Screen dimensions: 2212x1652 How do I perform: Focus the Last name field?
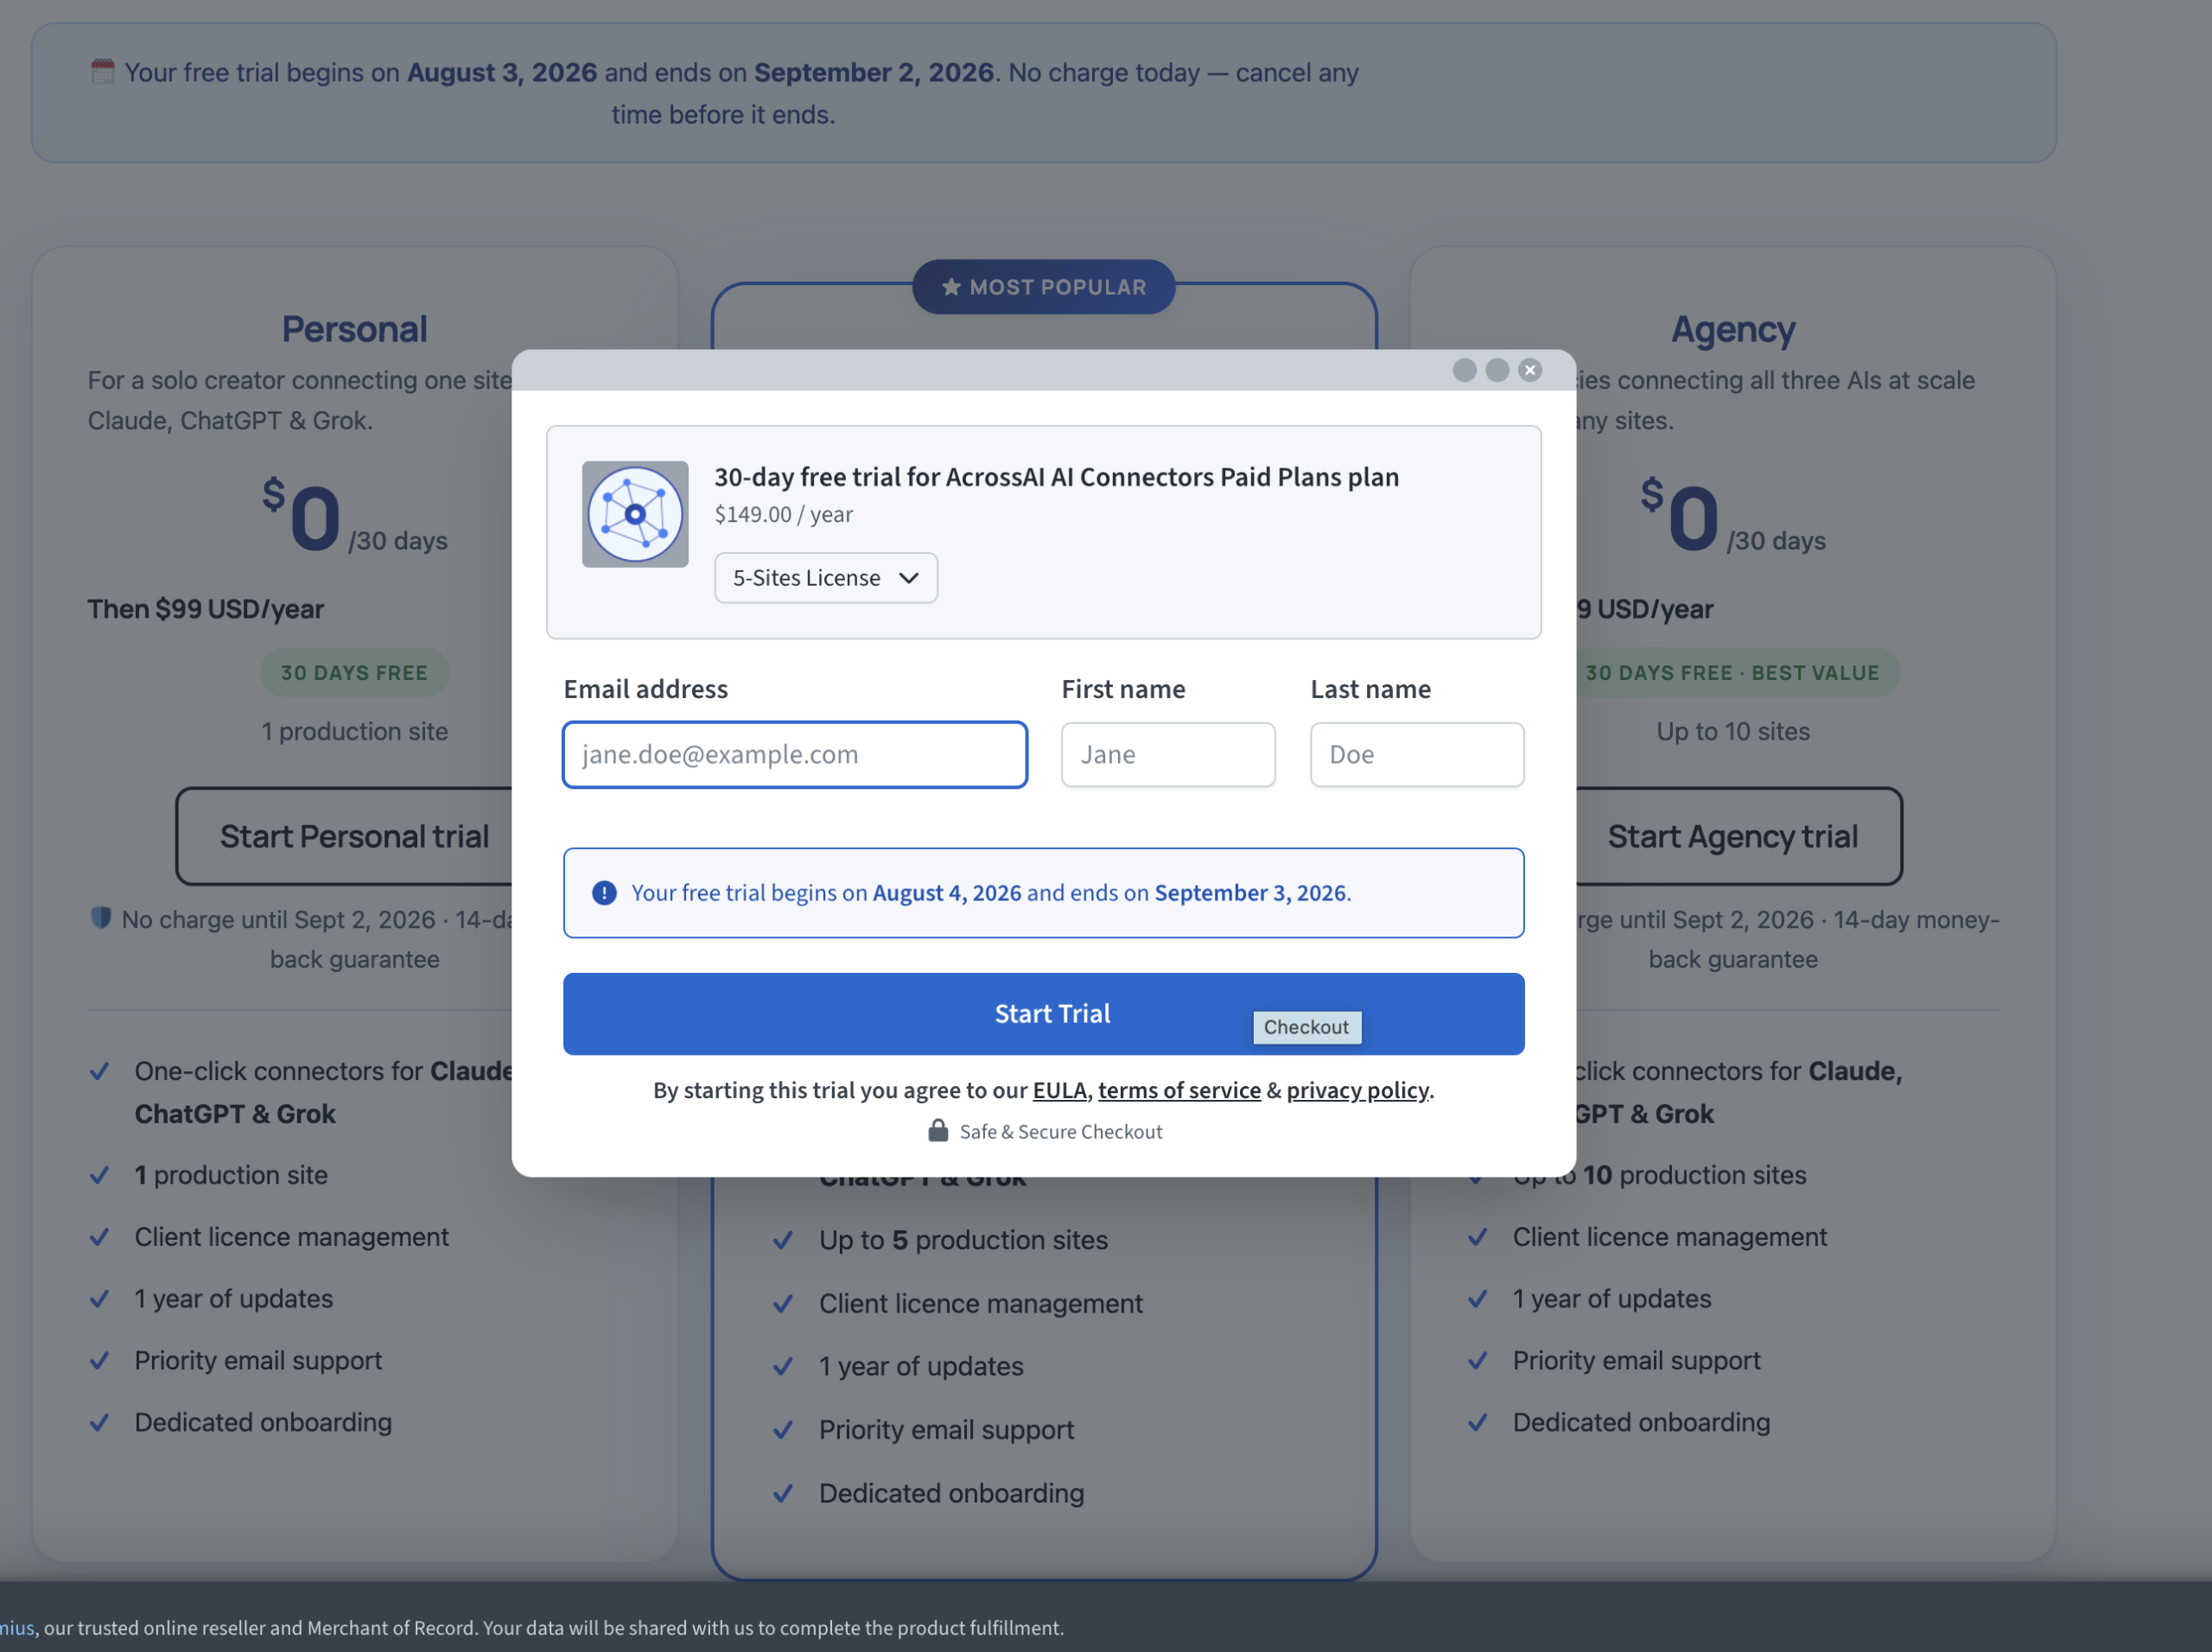(1417, 755)
